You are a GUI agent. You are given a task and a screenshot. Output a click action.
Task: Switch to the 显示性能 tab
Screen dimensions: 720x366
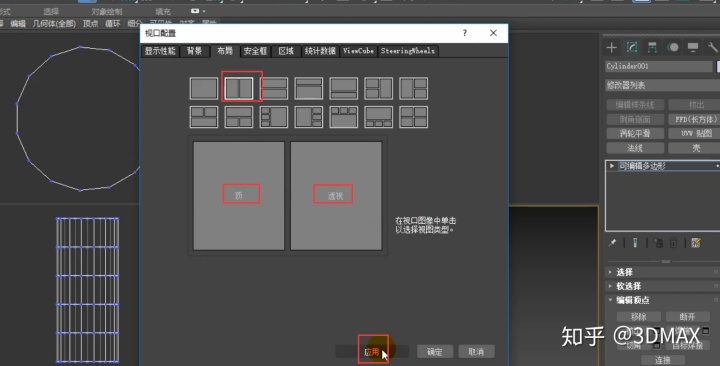coord(160,51)
